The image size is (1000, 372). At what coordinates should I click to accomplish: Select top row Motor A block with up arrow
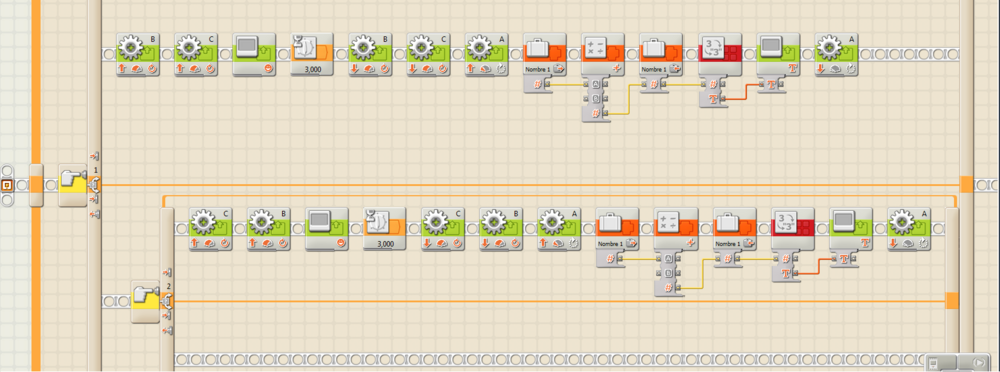pyautogui.click(x=486, y=54)
